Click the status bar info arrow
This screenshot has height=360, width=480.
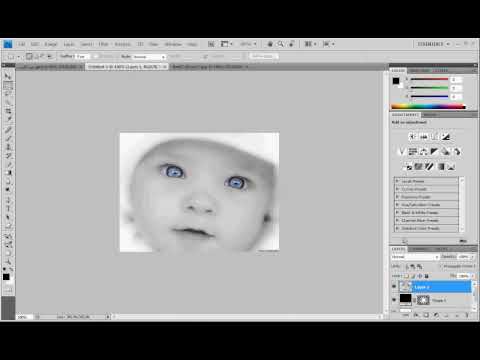click(x=108, y=317)
